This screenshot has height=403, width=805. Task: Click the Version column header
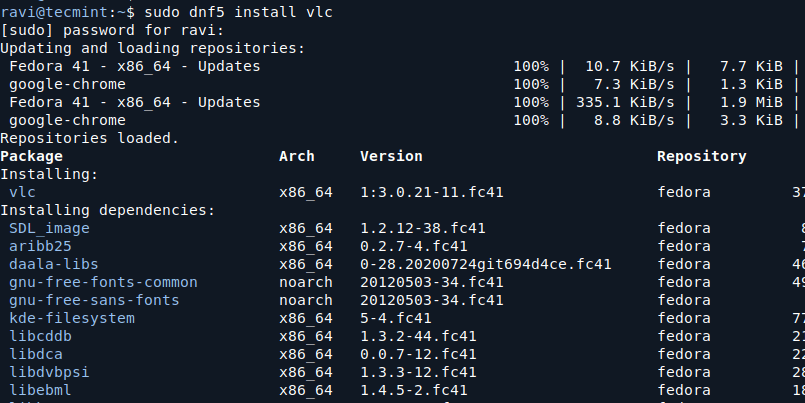point(391,156)
